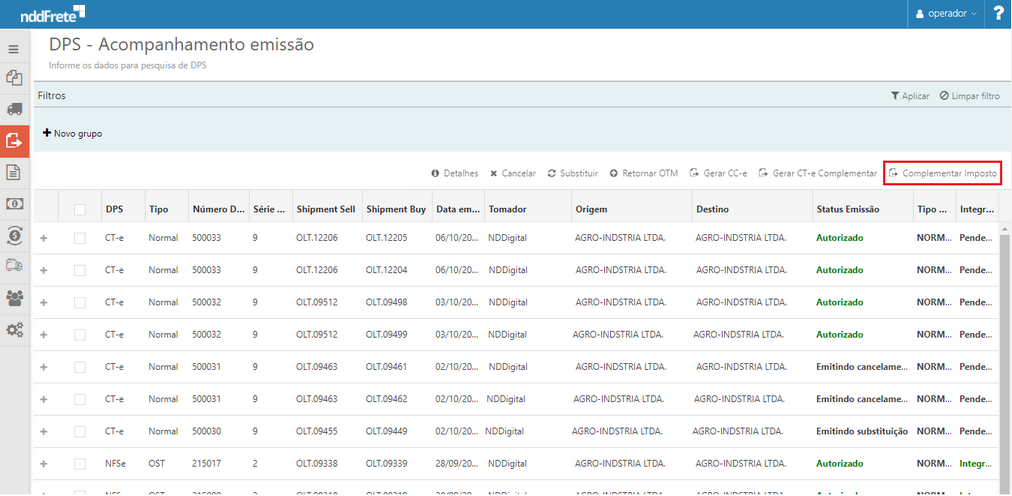Sort by the Tomador column header
The width and height of the screenshot is (1012, 496).
tap(507, 209)
